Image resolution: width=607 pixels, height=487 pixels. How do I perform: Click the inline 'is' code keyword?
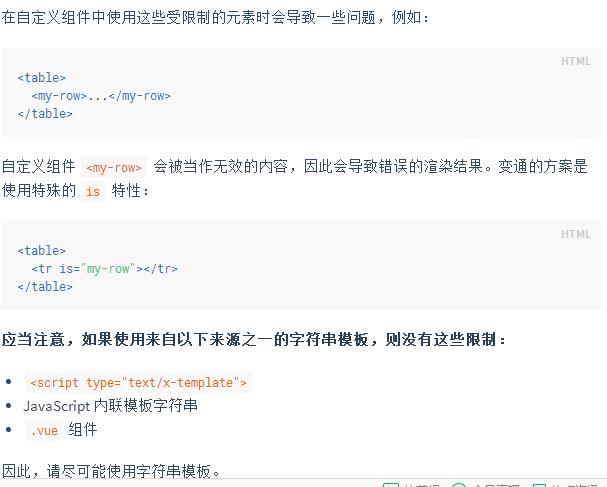tap(93, 191)
